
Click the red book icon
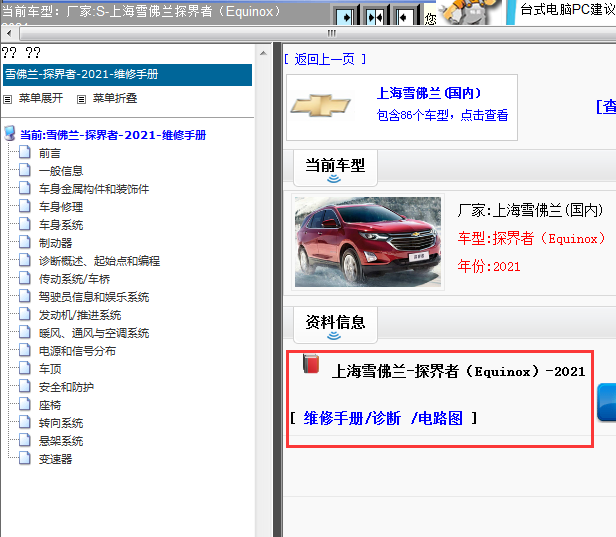(311, 364)
